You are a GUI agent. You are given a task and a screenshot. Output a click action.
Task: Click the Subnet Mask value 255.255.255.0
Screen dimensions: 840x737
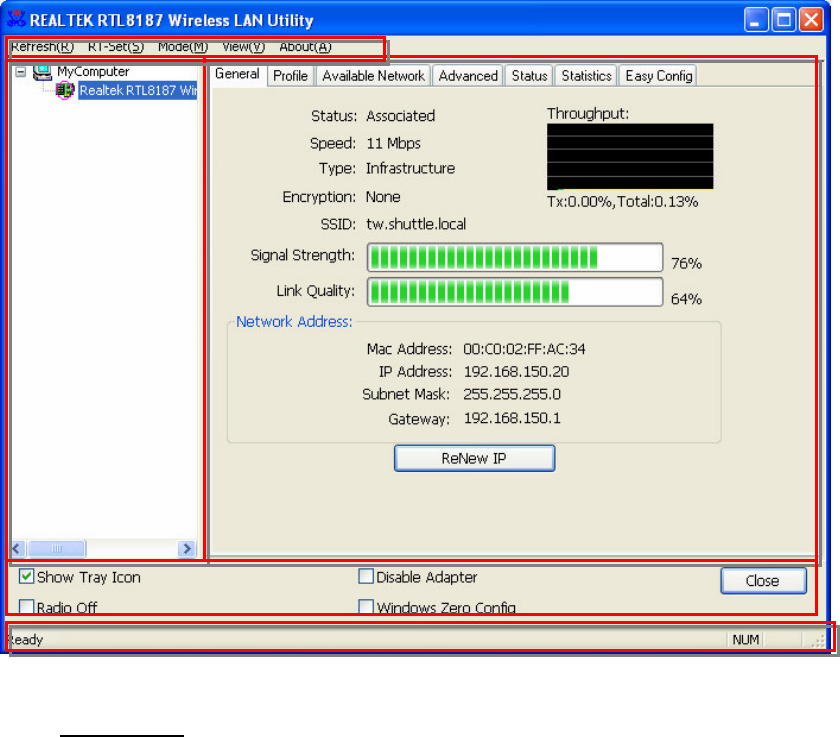click(x=512, y=395)
